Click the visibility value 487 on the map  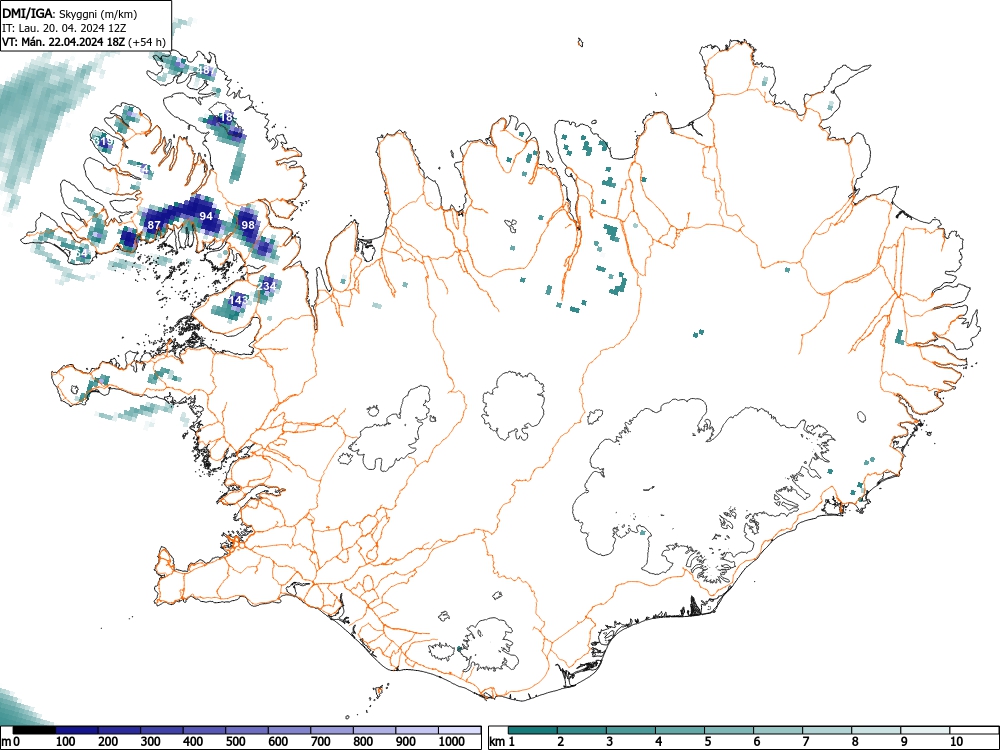tap(205, 70)
